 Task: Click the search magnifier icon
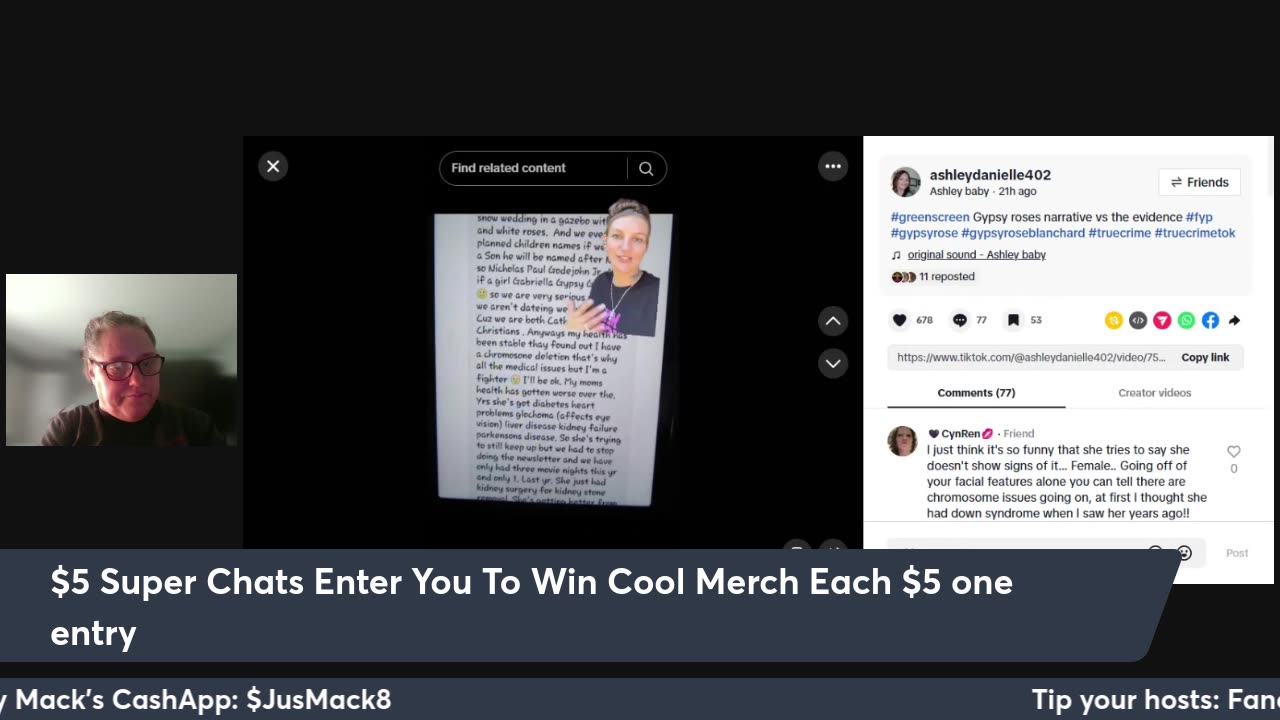point(646,168)
